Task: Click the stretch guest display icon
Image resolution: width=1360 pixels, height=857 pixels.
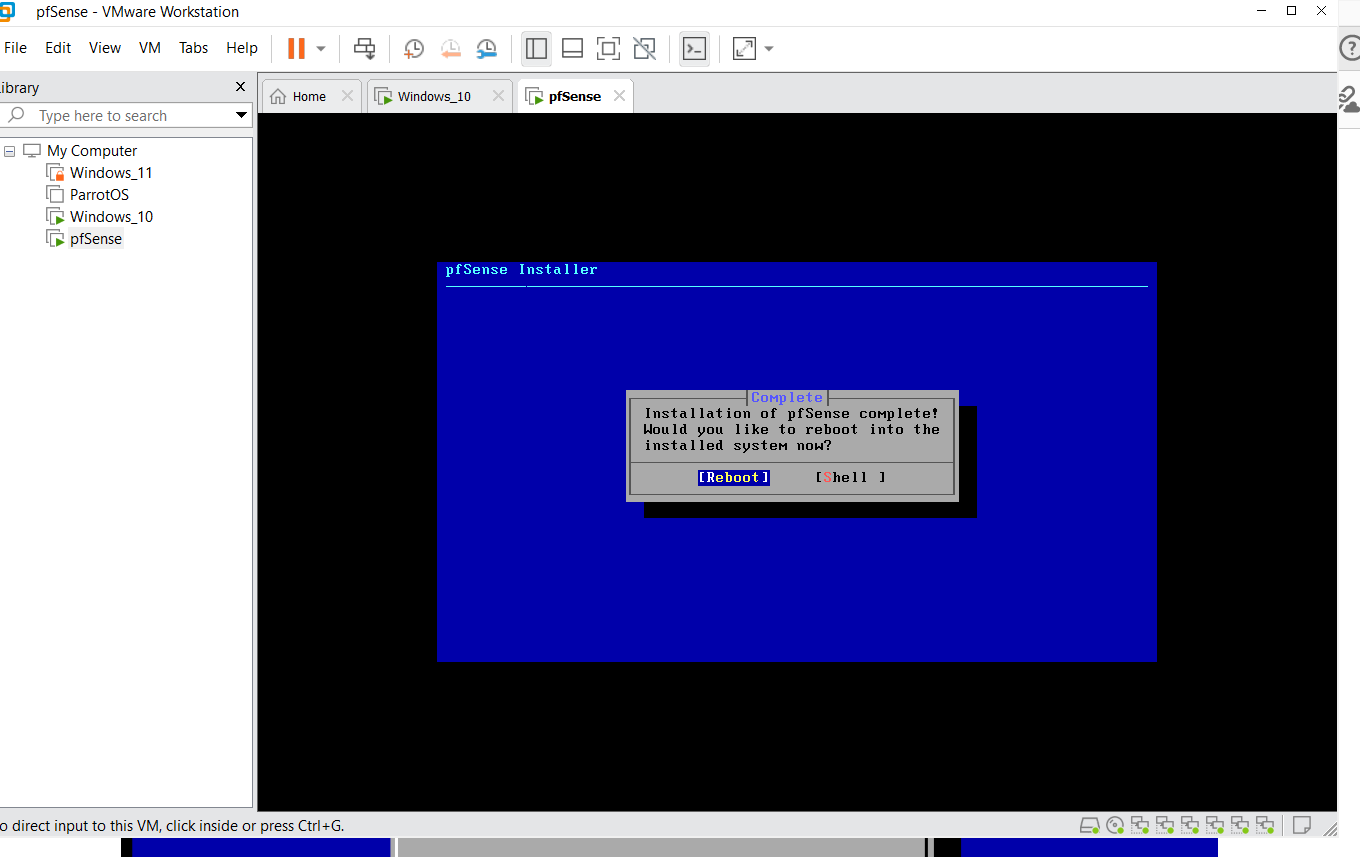Action: coord(744,48)
